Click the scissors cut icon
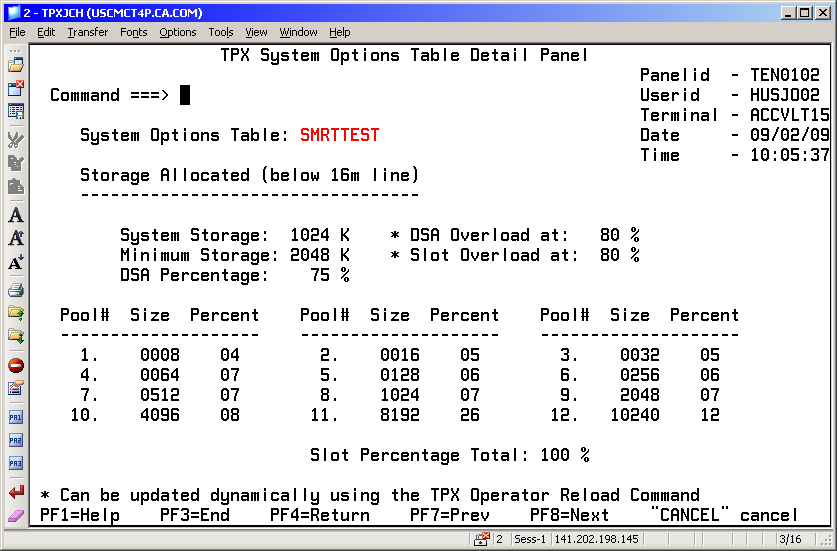837x551 pixels. 16,139
